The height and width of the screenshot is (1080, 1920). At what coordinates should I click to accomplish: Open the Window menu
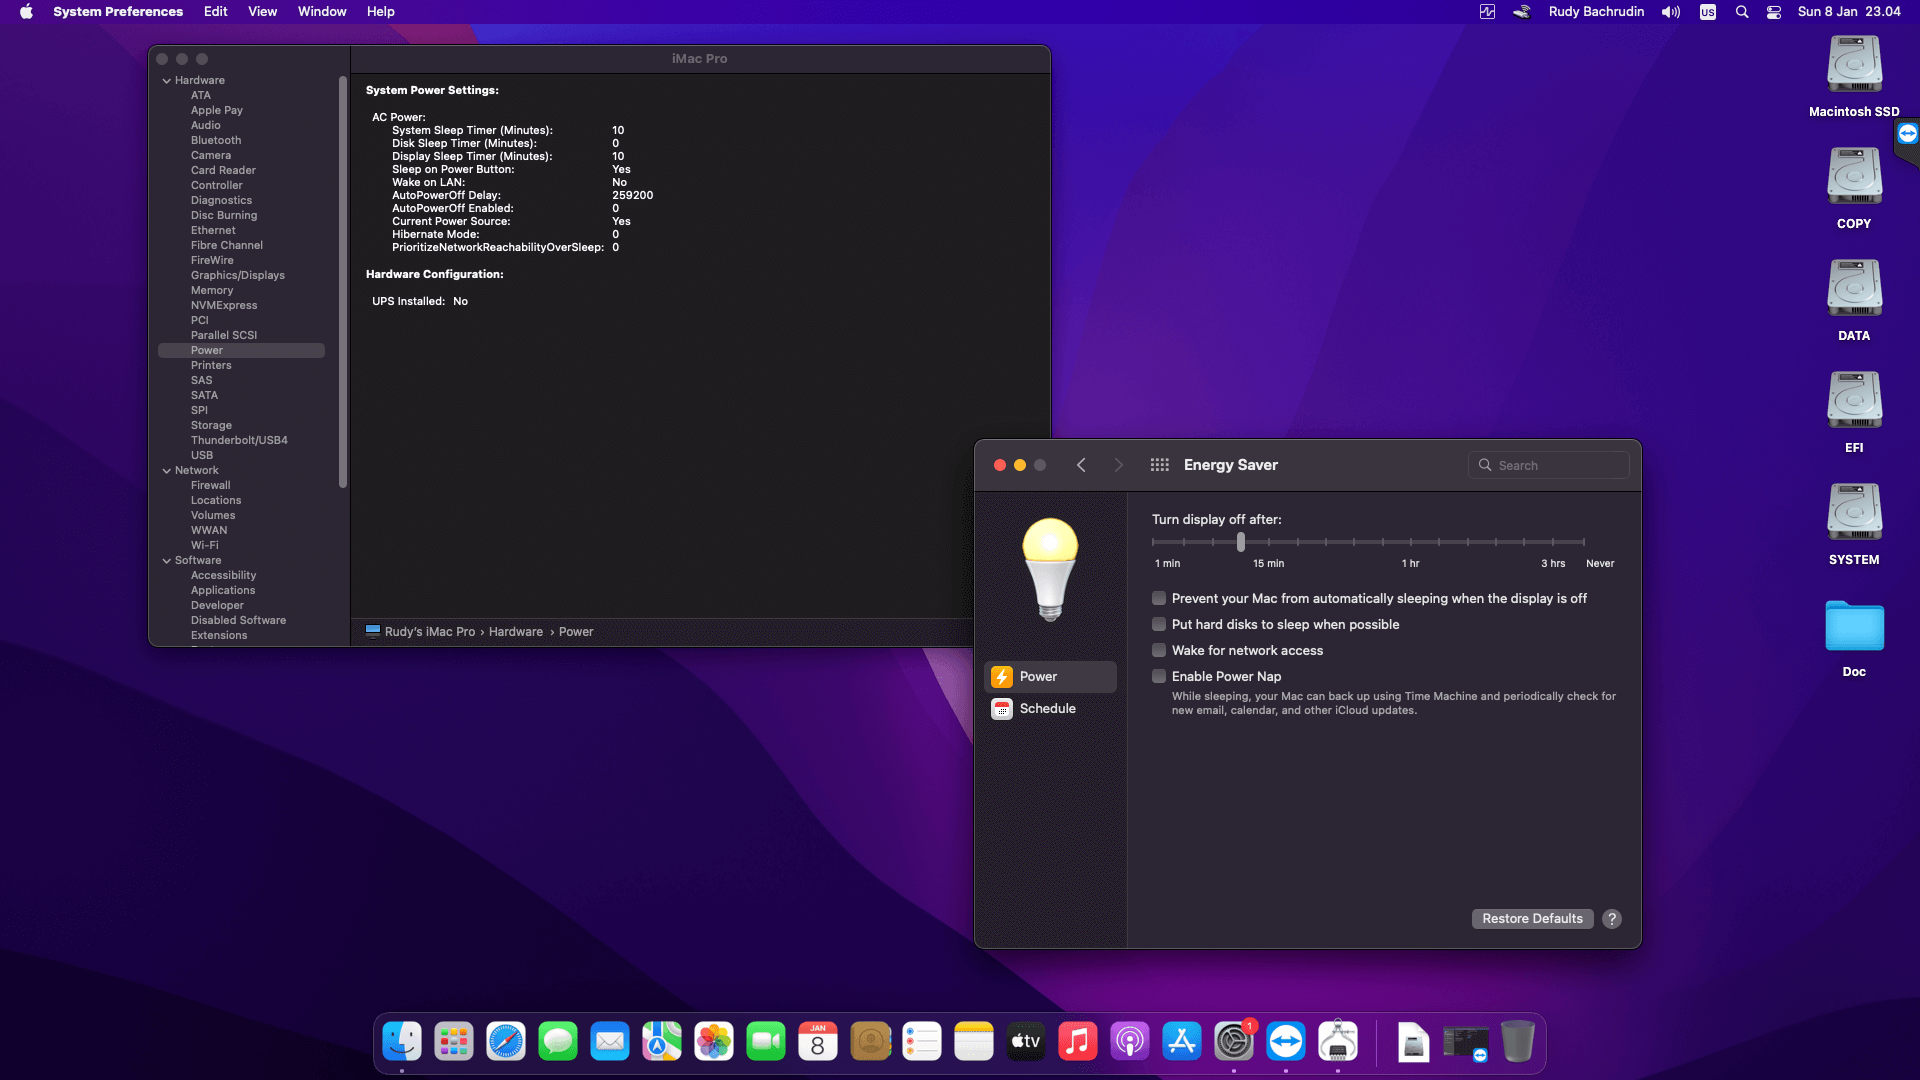point(322,12)
